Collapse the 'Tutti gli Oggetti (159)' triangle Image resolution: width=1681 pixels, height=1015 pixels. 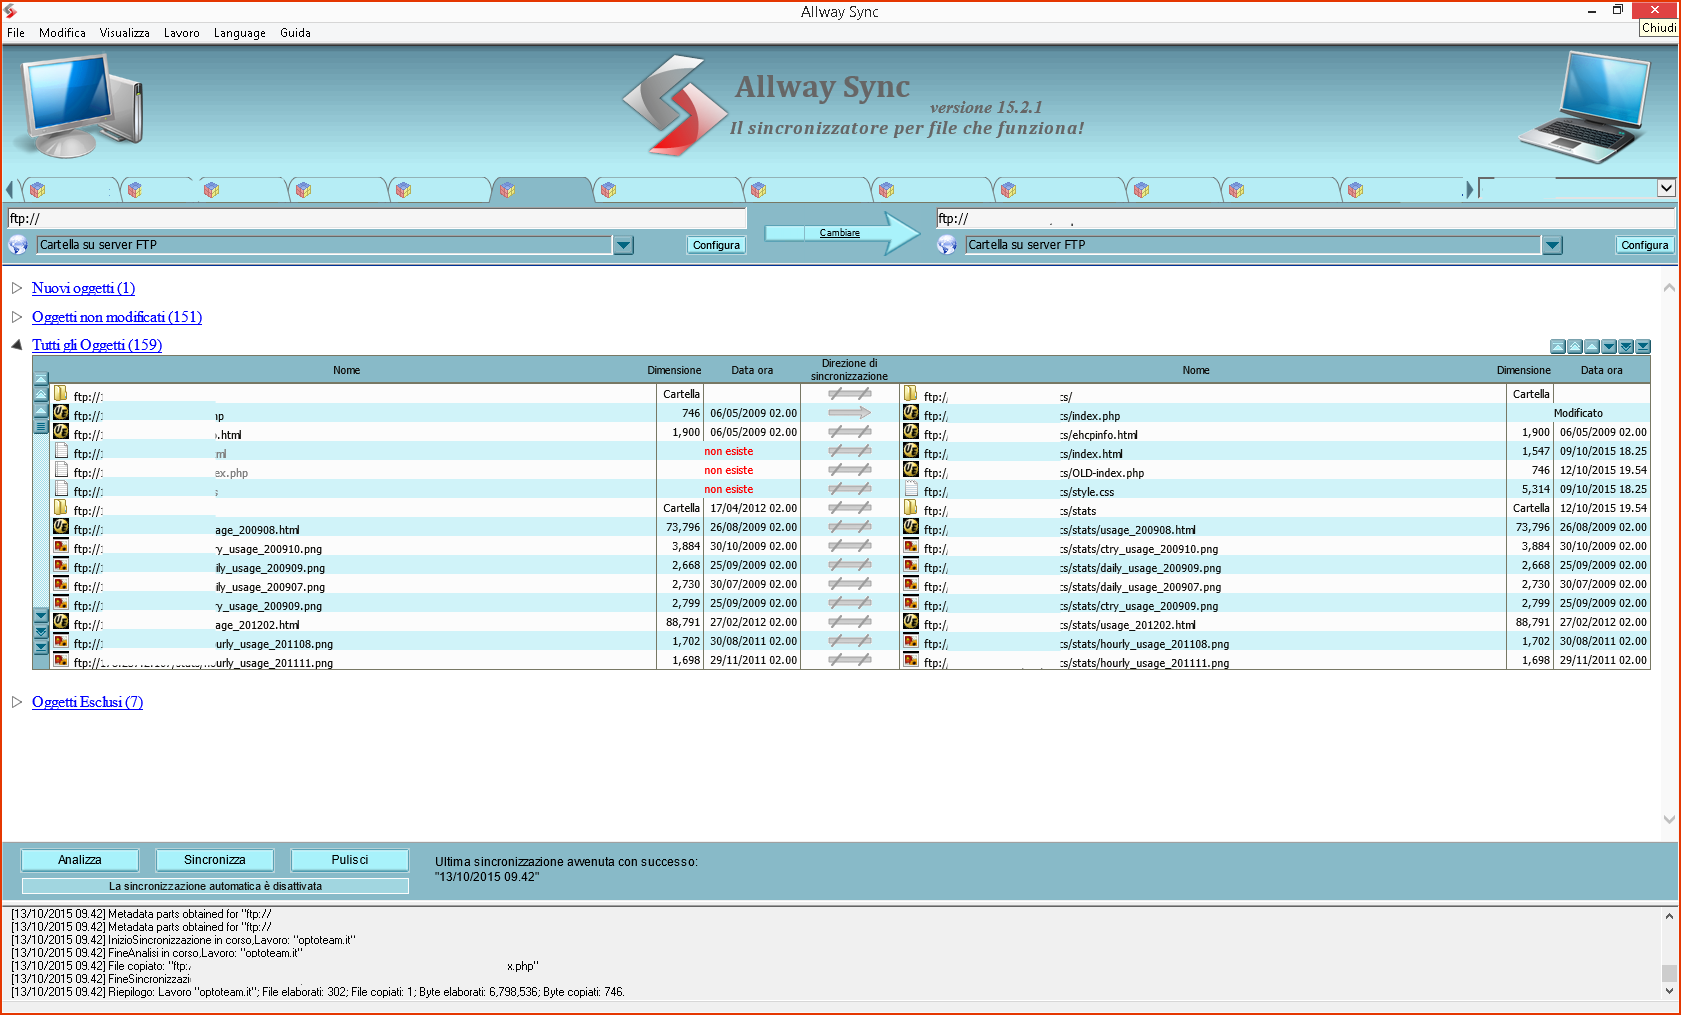pyautogui.click(x=17, y=345)
